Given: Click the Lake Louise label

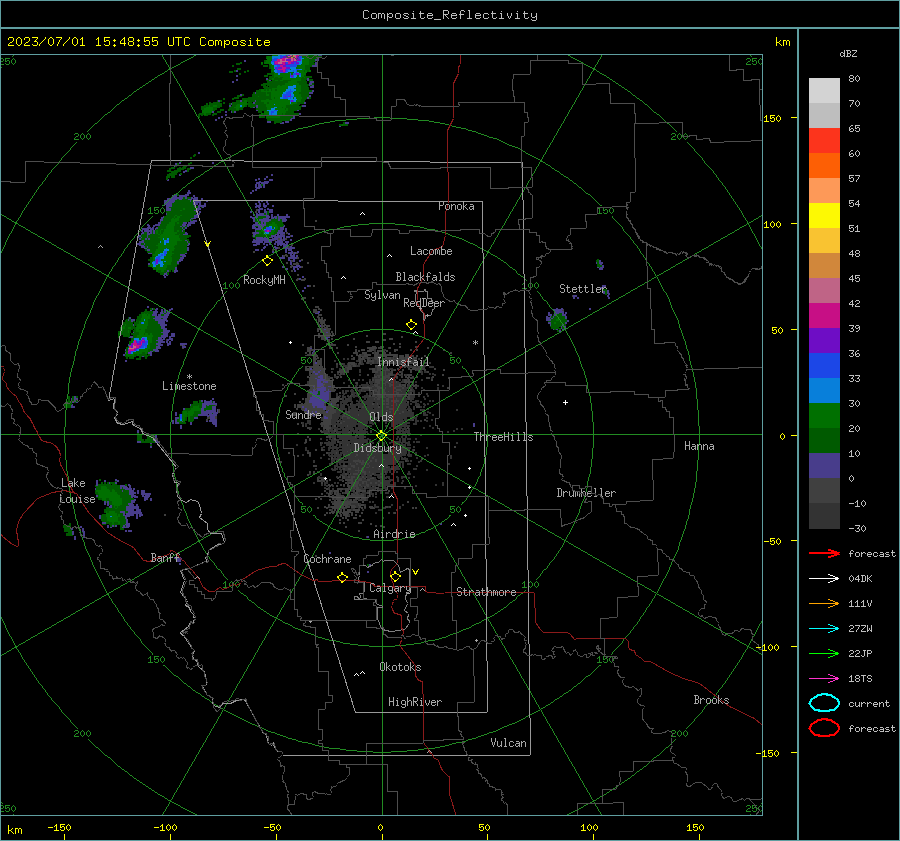Looking at the screenshot, I should coord(77,491).
